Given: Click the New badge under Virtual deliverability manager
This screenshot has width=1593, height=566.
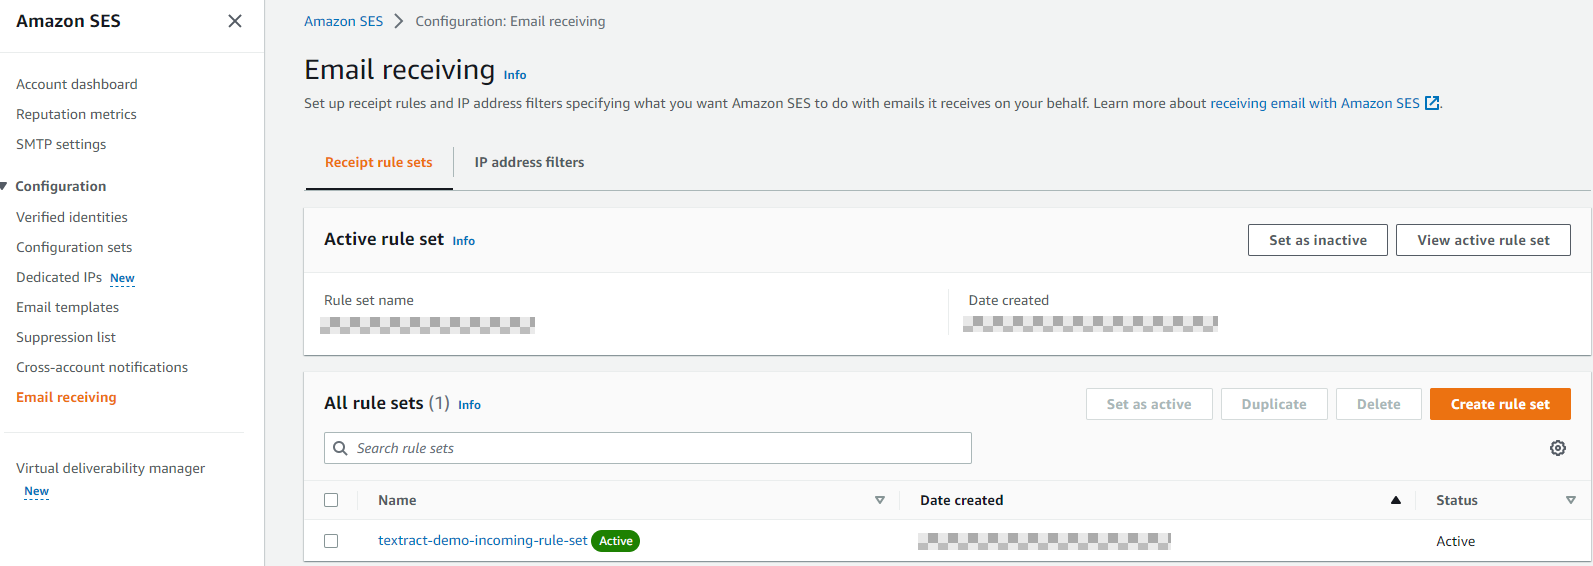Looking at the screenshot, I should 36,491.
